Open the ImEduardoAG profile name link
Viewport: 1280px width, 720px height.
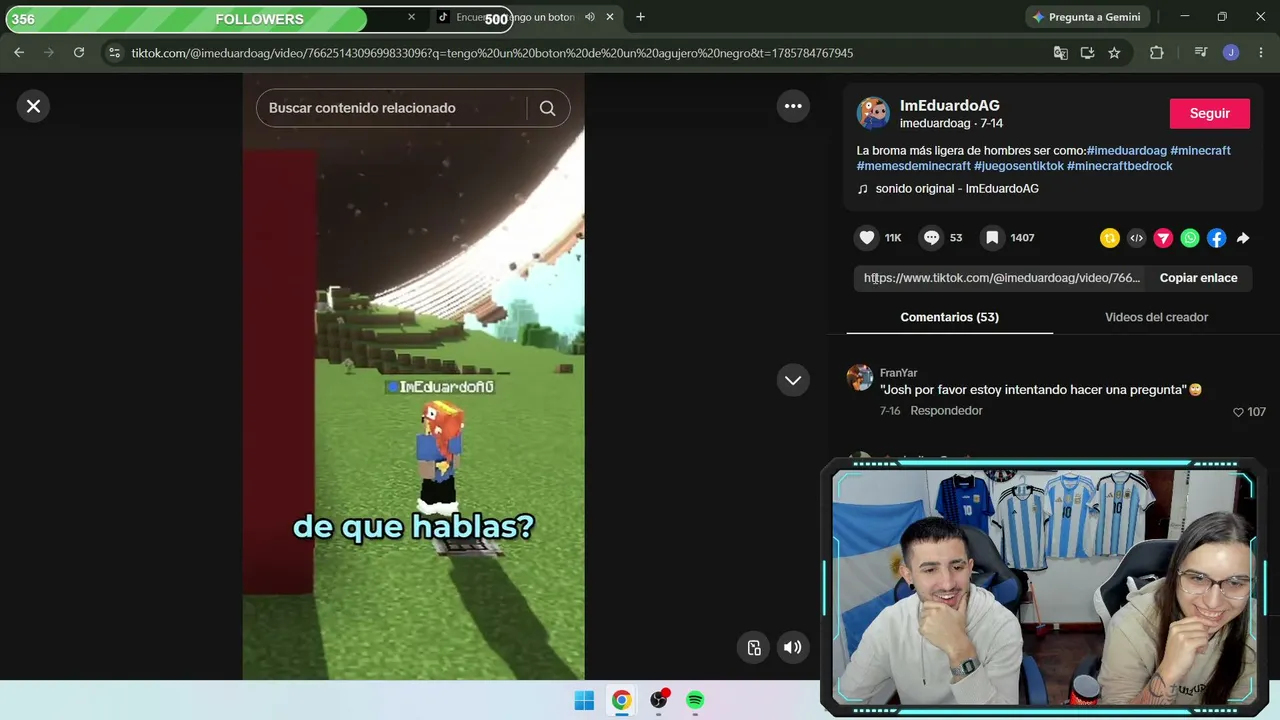(x=949, y=105)
